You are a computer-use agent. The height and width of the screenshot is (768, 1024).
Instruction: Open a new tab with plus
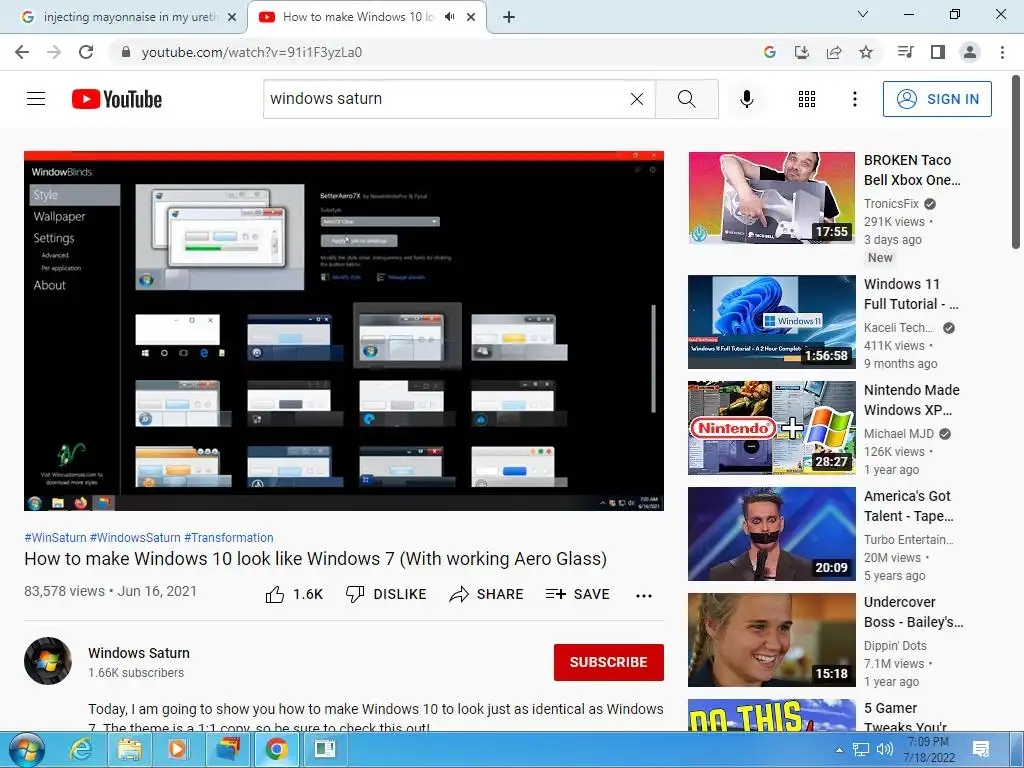coord(509,17)
